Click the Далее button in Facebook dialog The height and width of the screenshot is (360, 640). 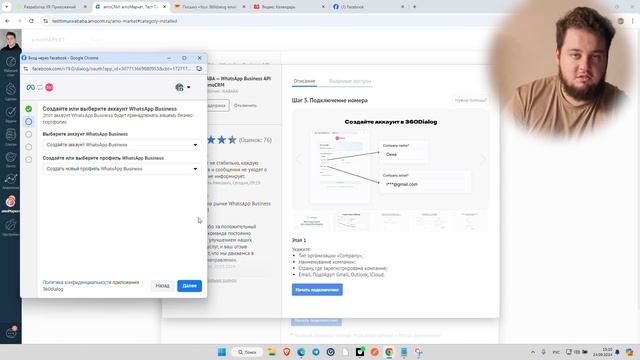coord(189,286)
